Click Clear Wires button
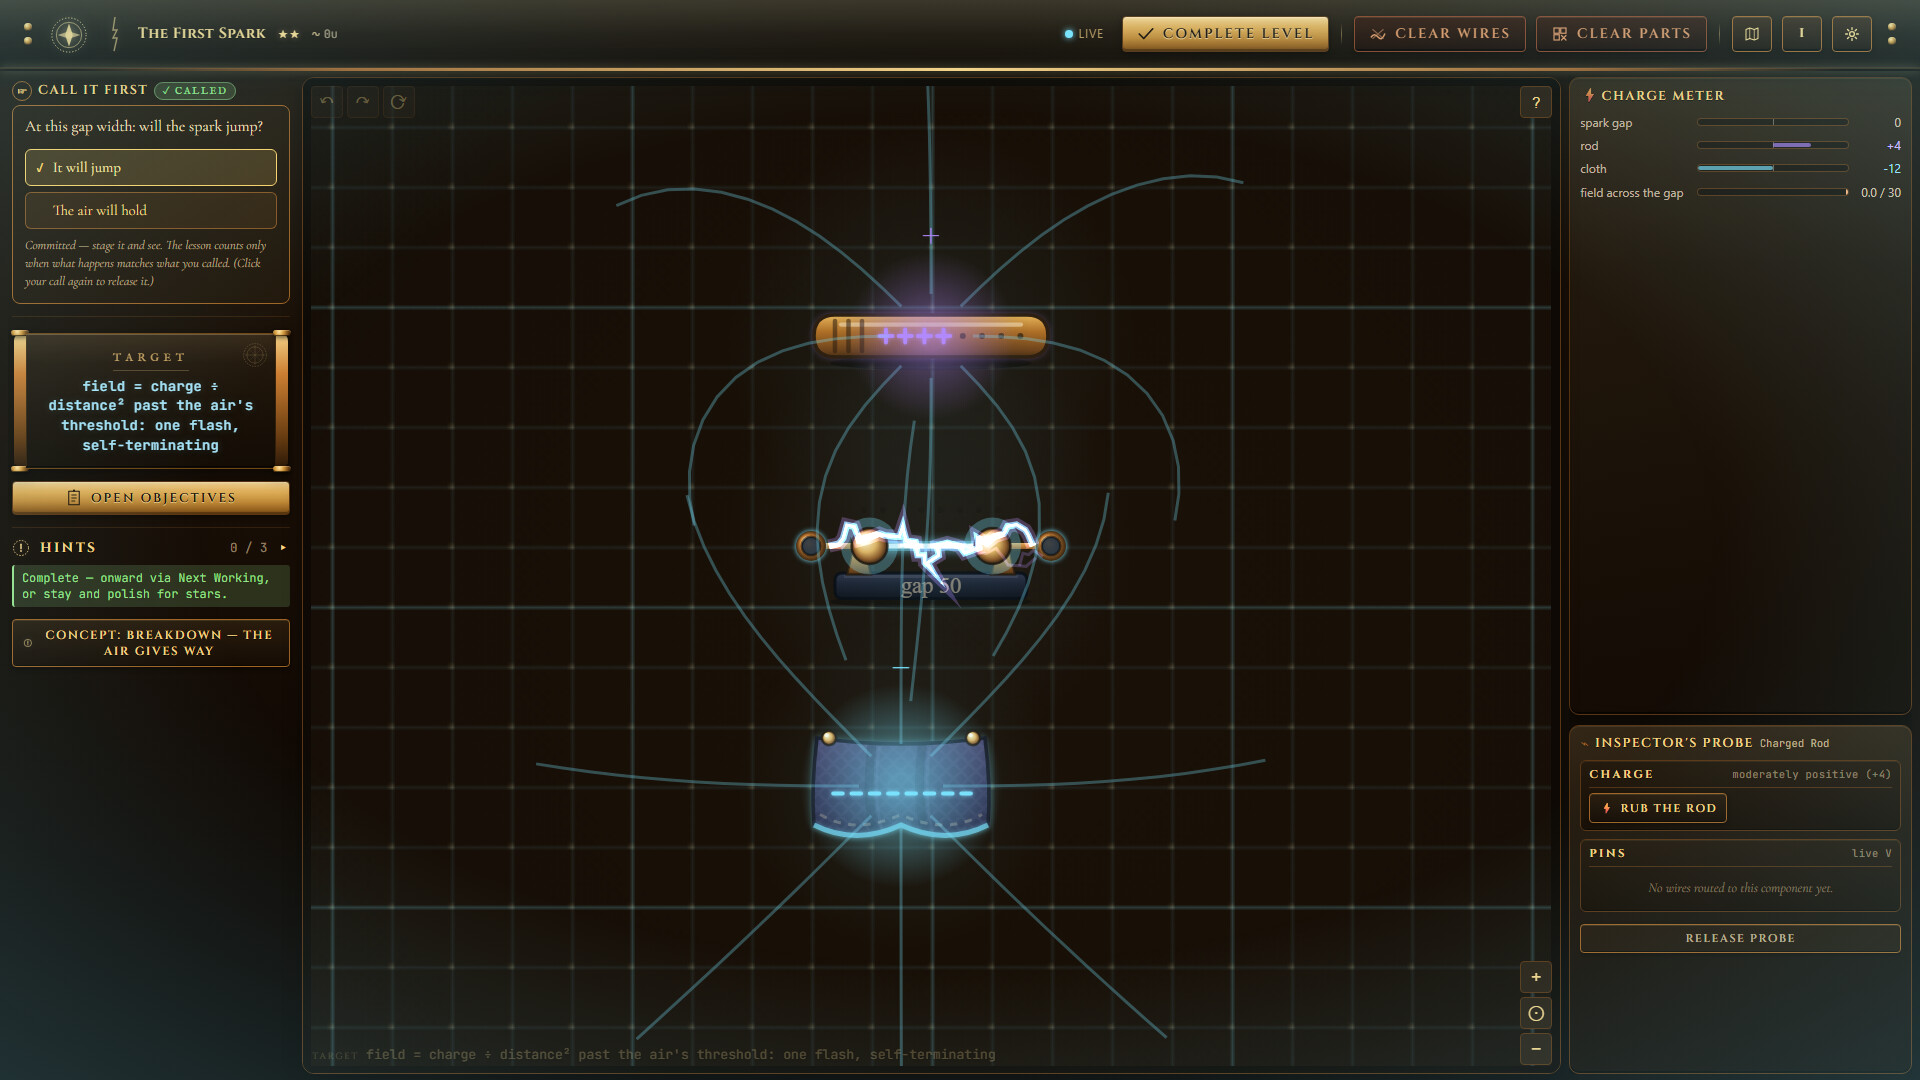 pos(1440,34)
